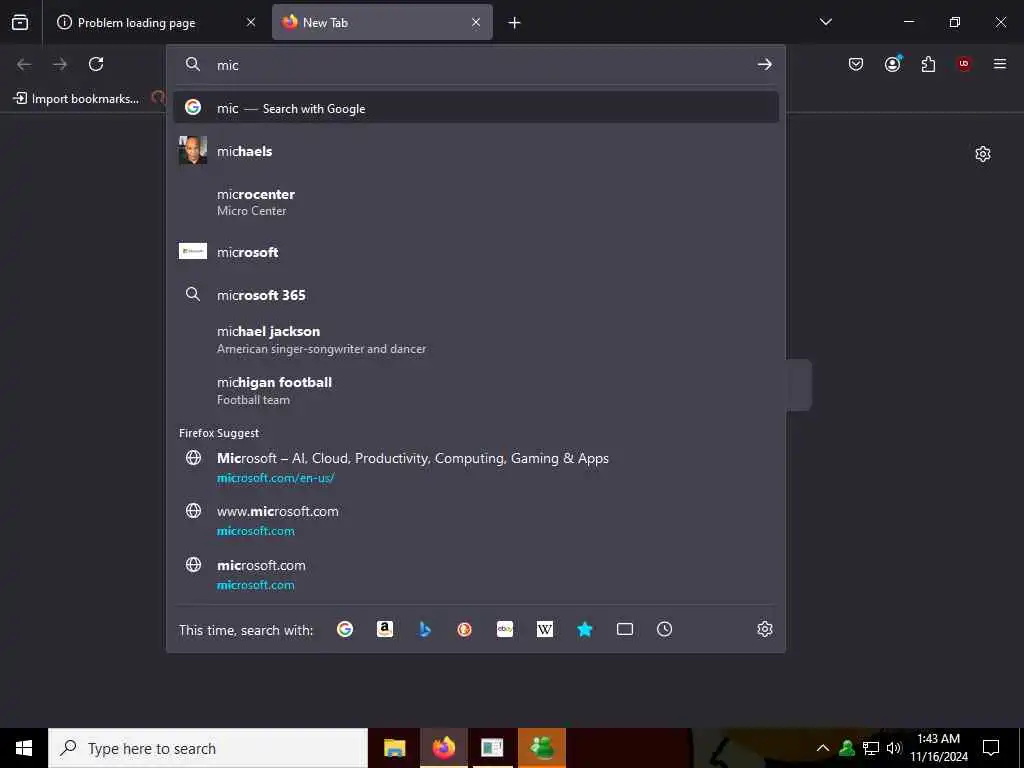Search this time with Wikipedia icon
This screenshot has width=1024, height=768.
545,629
